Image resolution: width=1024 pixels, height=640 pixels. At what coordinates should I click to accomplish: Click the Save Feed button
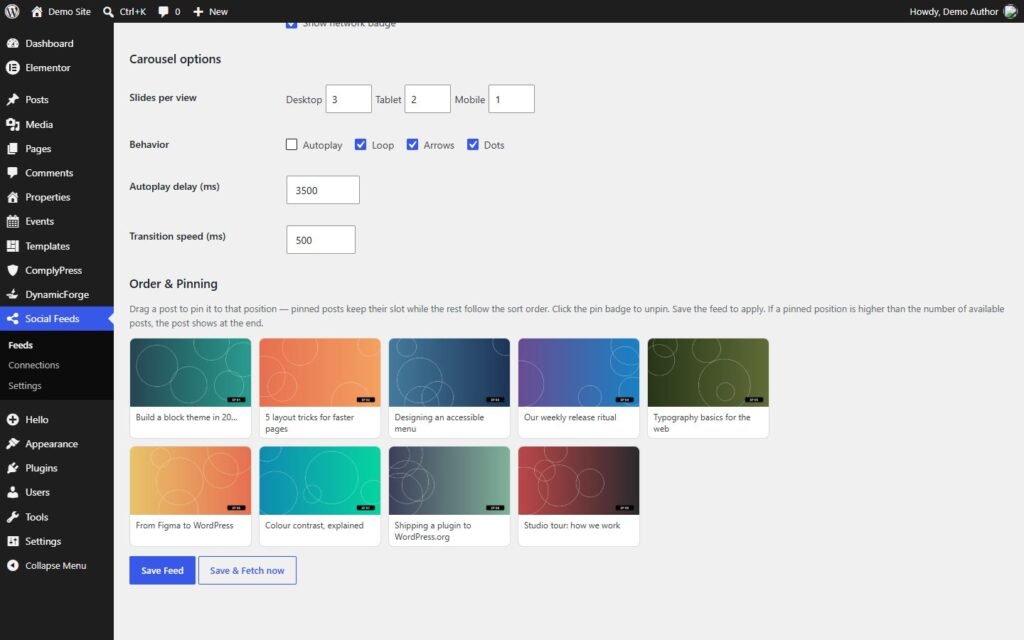click(x=162, y=570)
